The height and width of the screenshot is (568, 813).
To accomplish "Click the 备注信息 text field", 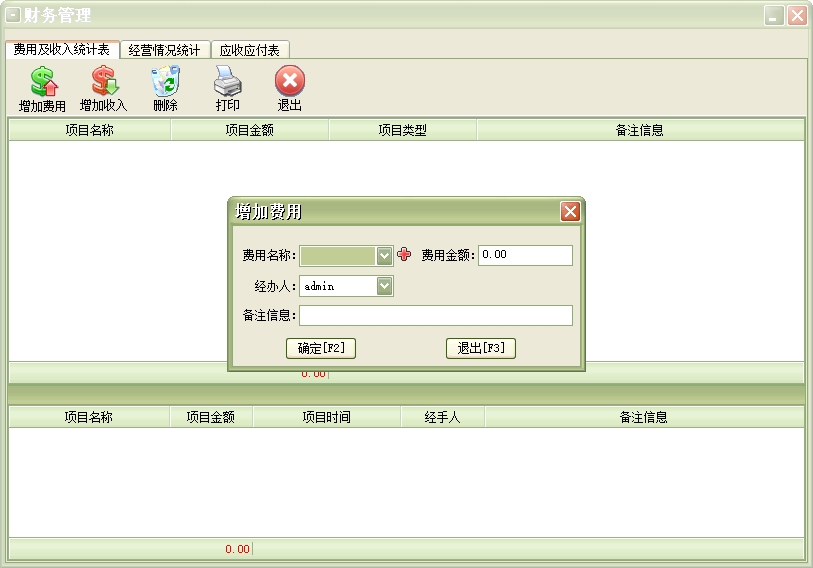I will [x=435, y=316].
